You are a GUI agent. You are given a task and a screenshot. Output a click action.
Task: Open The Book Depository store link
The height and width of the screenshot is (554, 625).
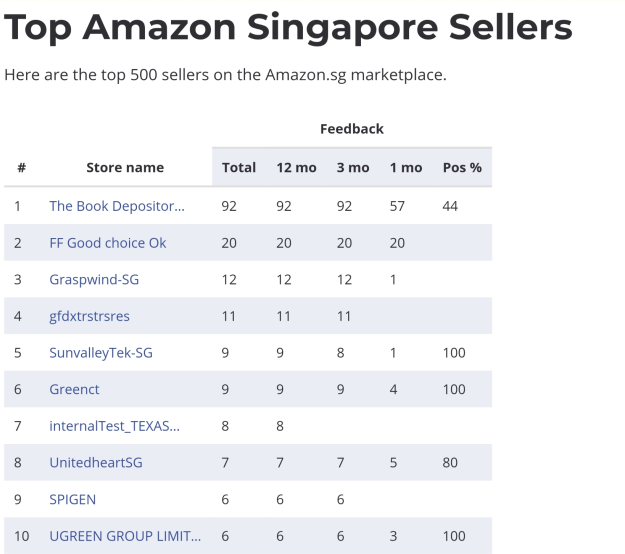click(117, 206)
